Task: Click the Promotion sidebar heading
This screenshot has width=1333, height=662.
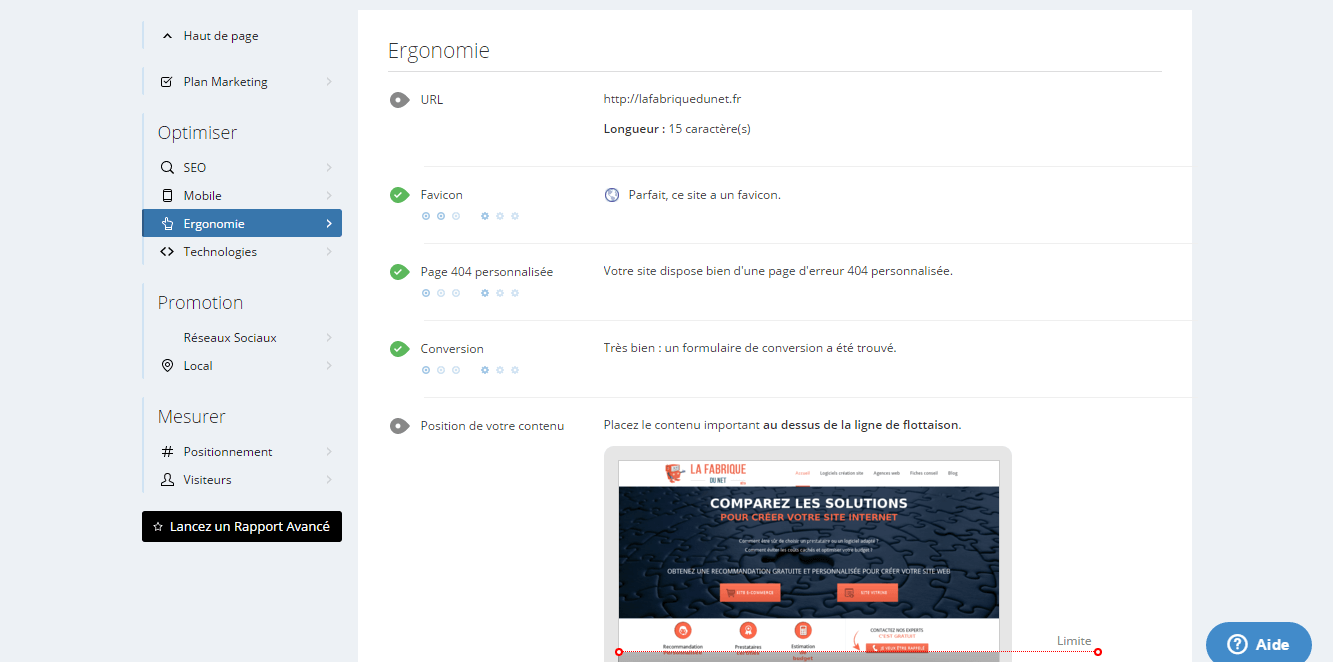Action: tap(200, 303)
